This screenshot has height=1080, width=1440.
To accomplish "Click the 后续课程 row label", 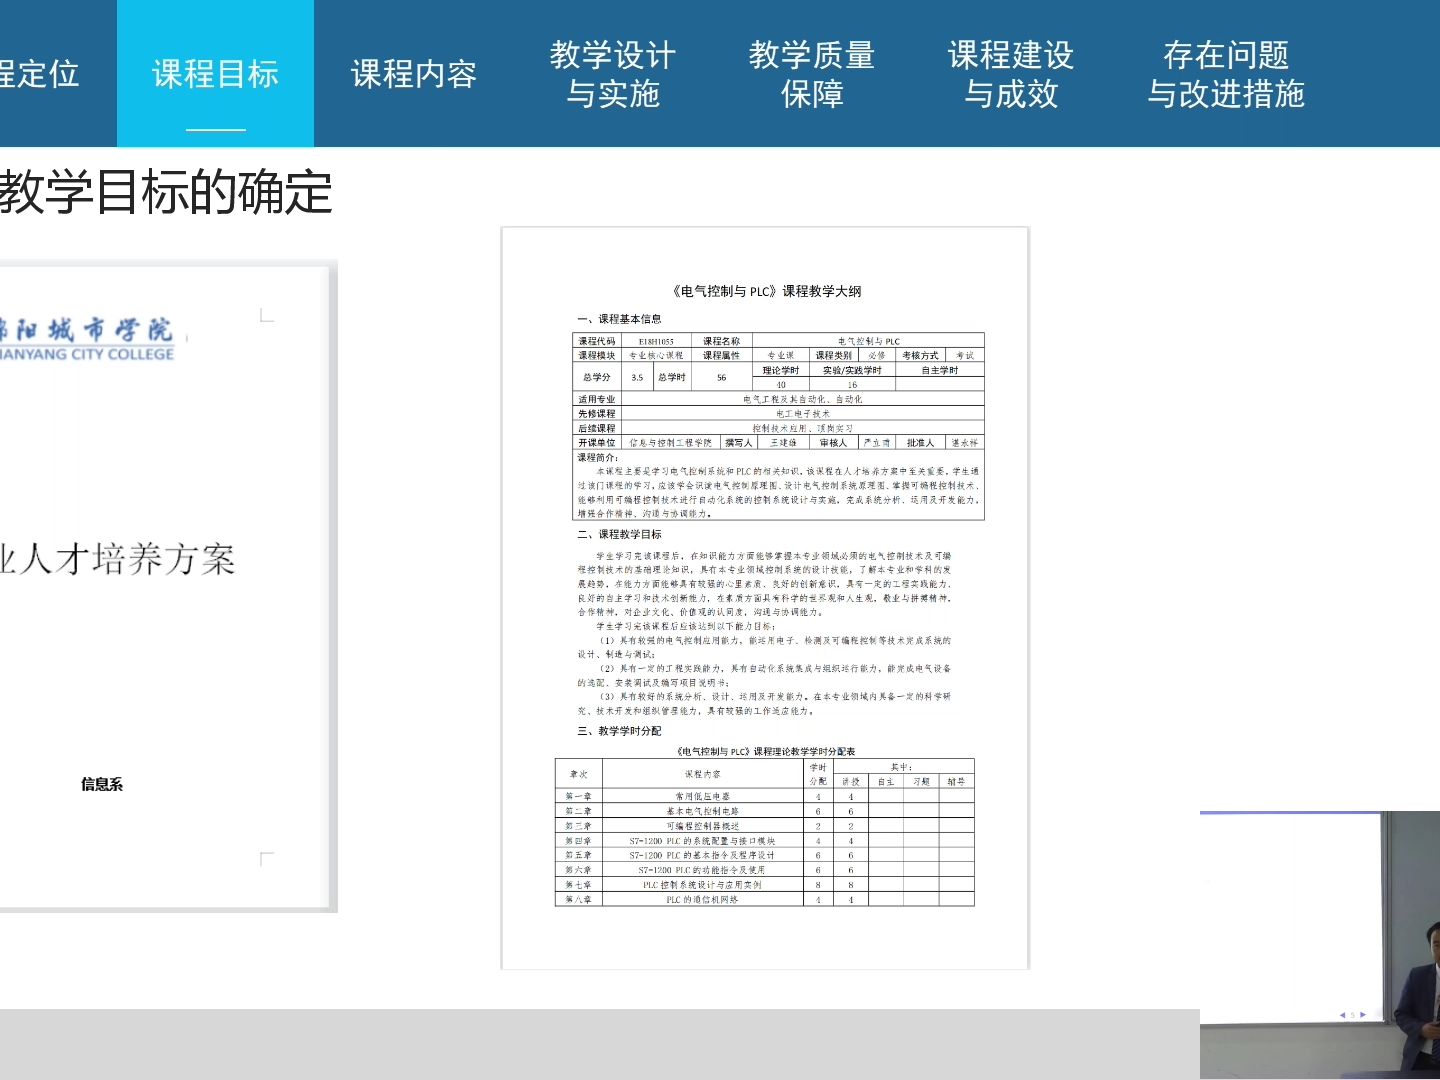I will 597,428.
